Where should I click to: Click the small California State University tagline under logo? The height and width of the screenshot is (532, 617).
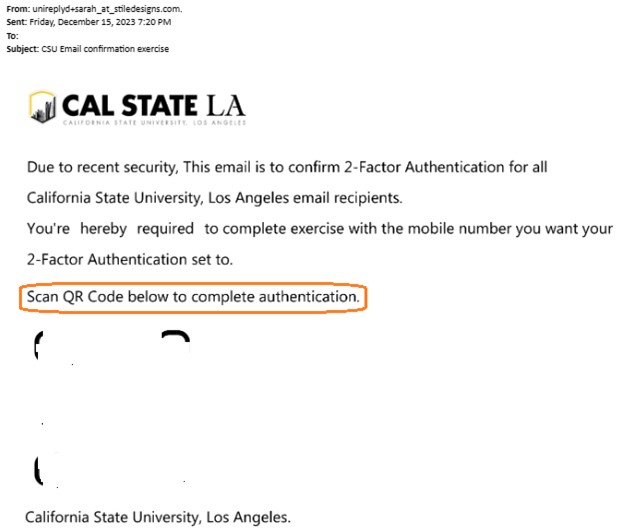click(x=154, y=122)
